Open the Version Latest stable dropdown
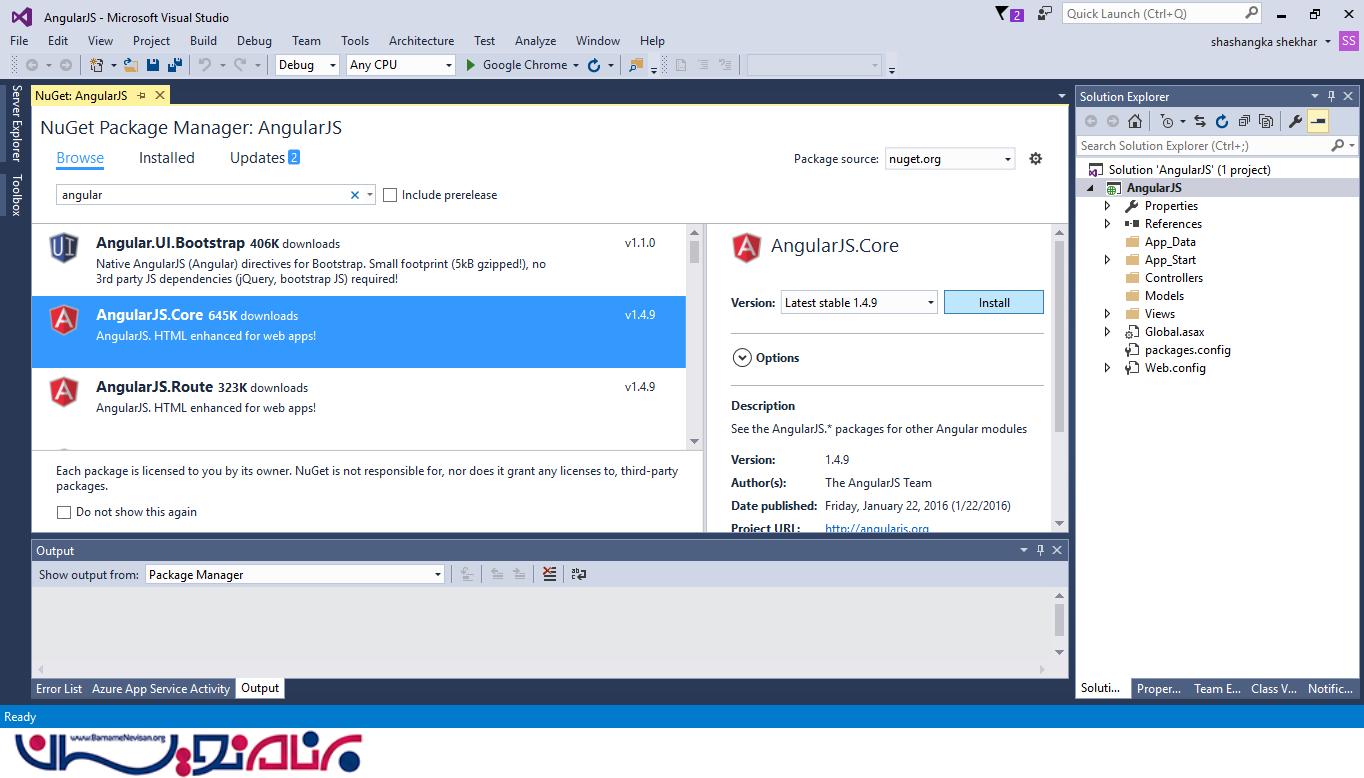 (x=930, y=303)
